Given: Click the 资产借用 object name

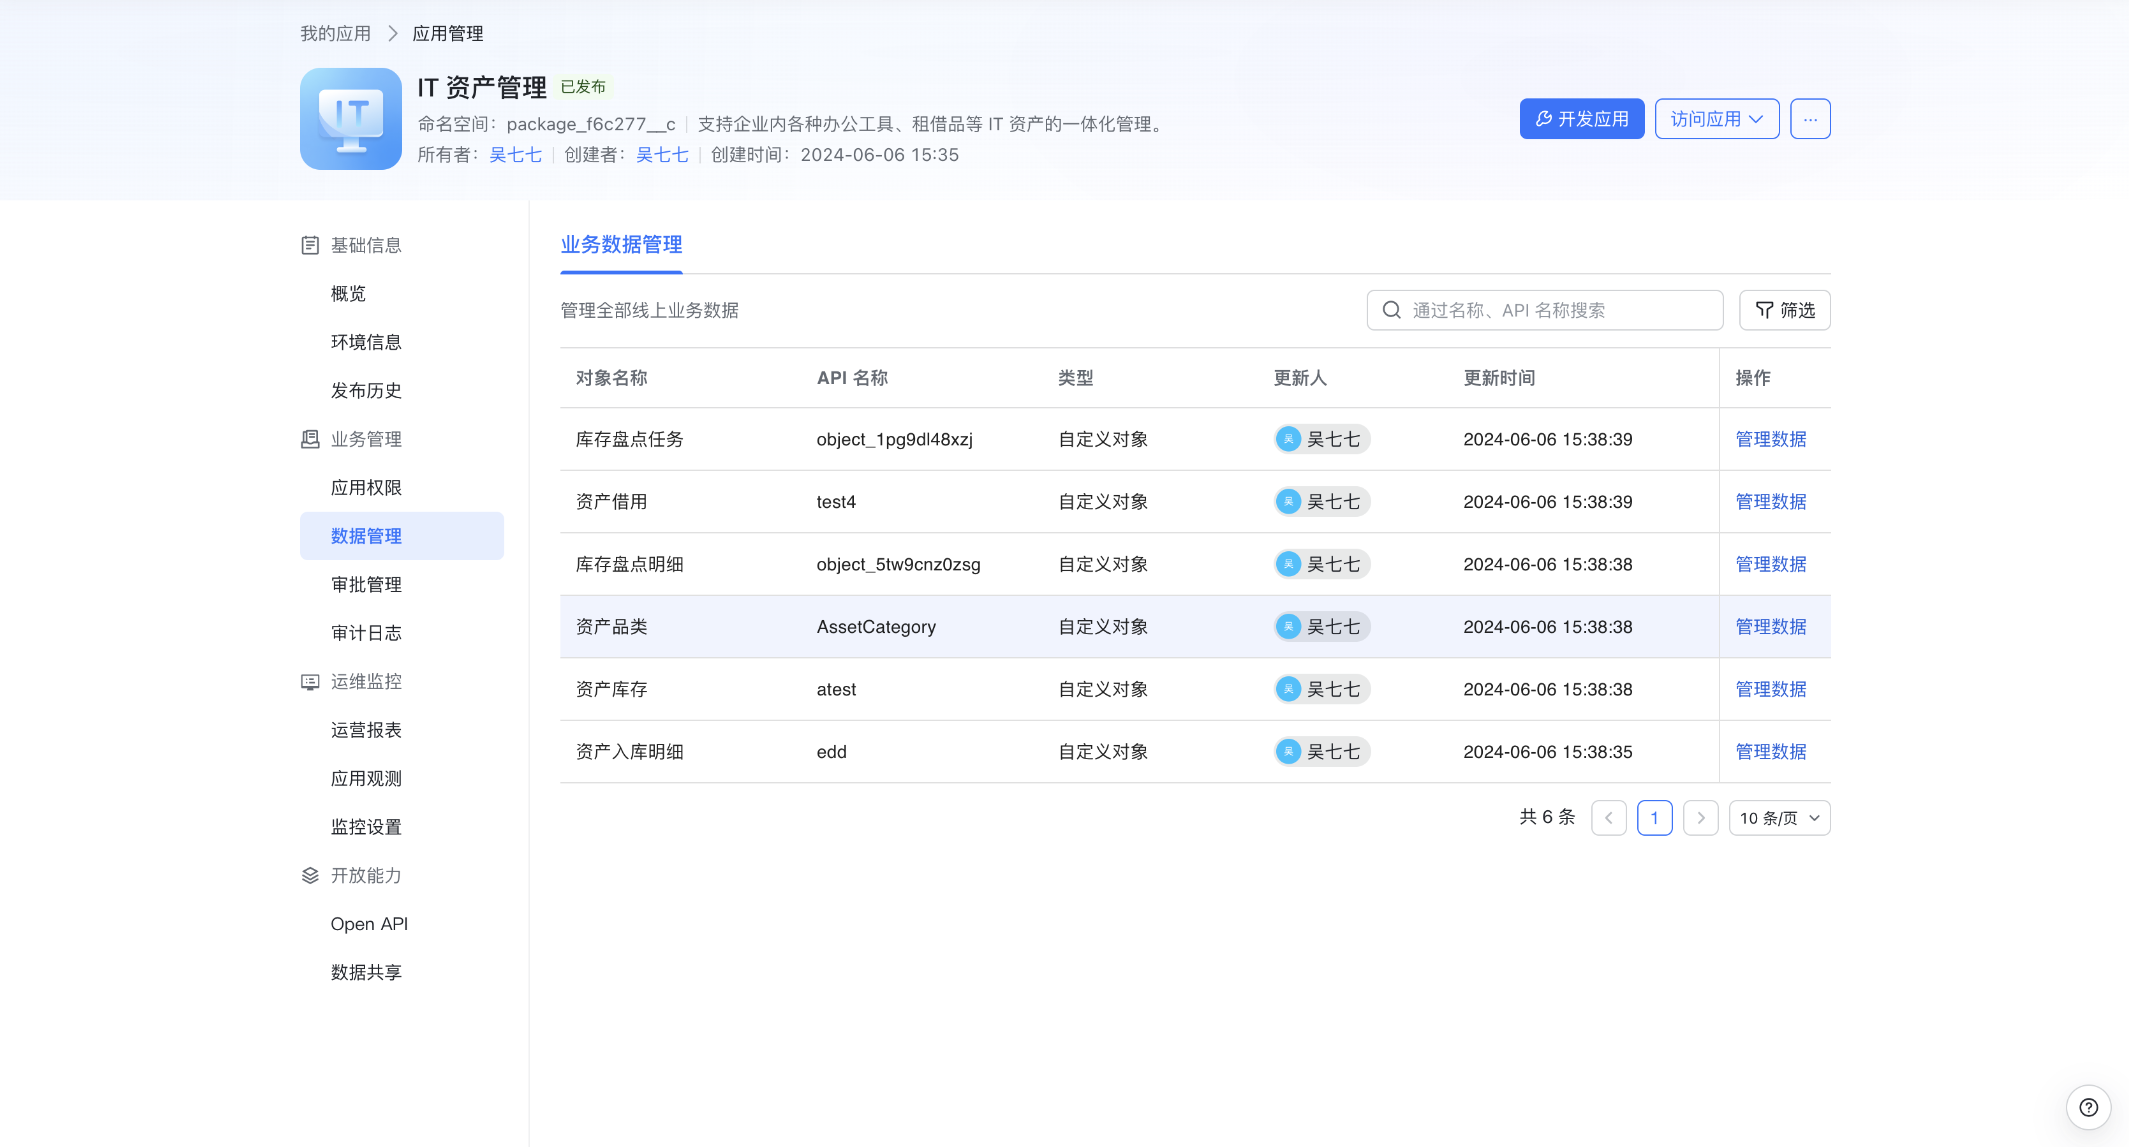Looking at the screenshot, I should [x=611, y=502].
